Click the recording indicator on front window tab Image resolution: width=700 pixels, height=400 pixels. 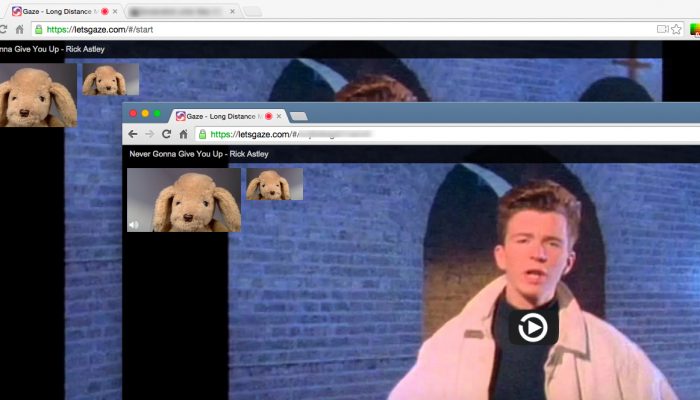coord(268,116)
